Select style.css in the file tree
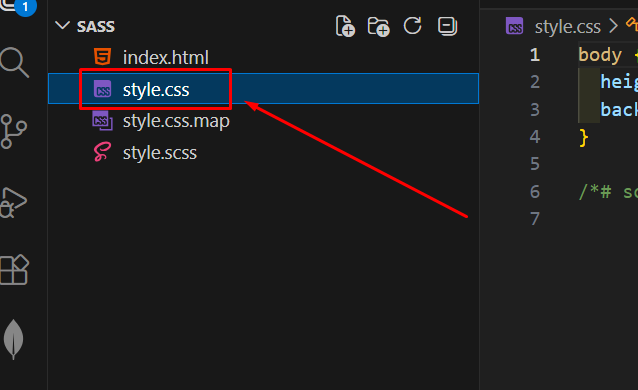 [x=263, y=89]
